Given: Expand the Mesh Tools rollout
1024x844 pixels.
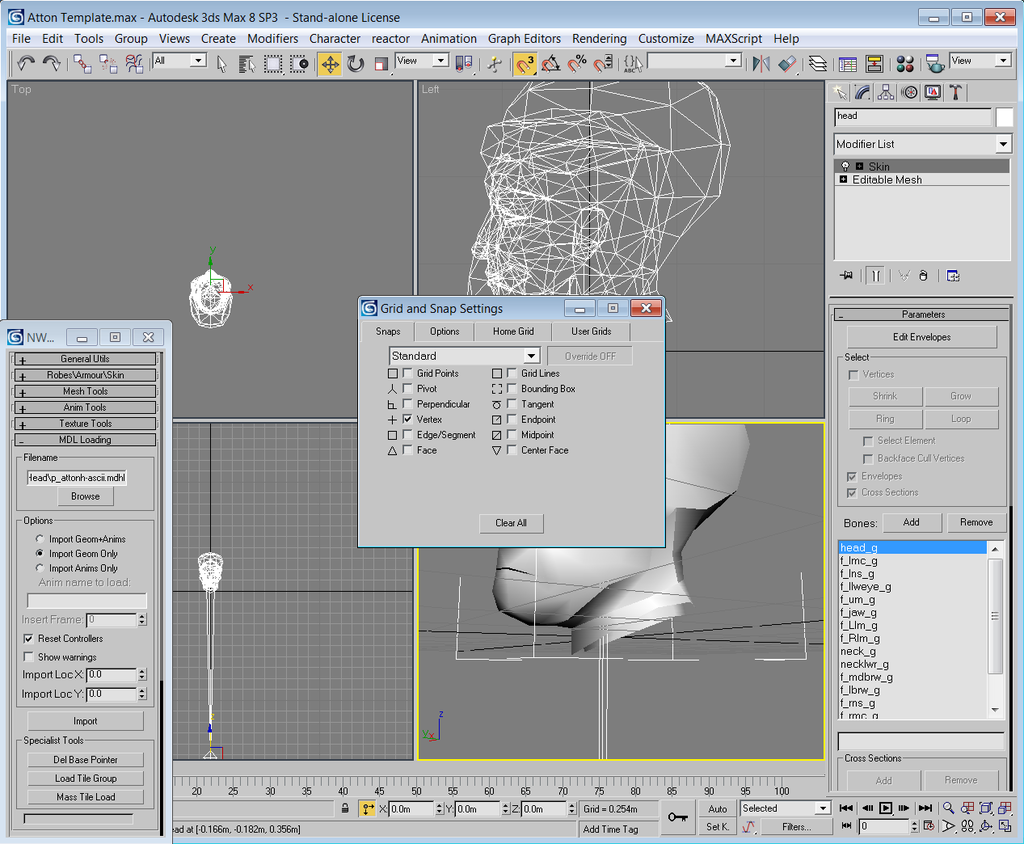Looking at the screenshot, I should (x=85, y=391).
